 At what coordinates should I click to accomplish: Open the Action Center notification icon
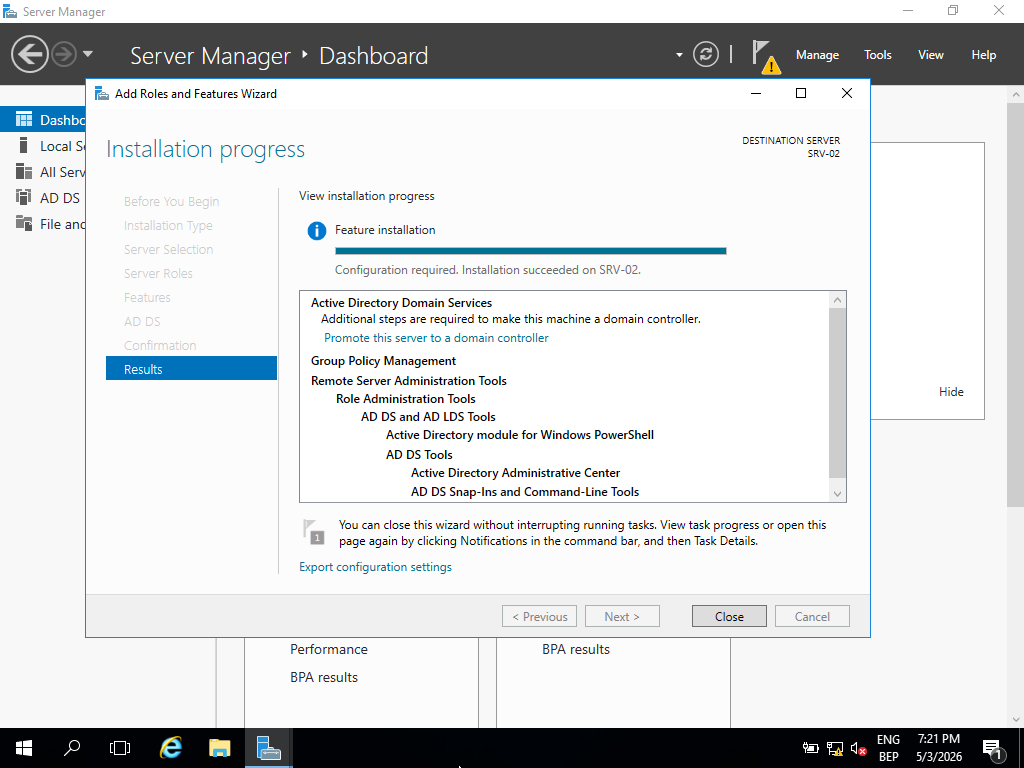[x=992, y=749]
